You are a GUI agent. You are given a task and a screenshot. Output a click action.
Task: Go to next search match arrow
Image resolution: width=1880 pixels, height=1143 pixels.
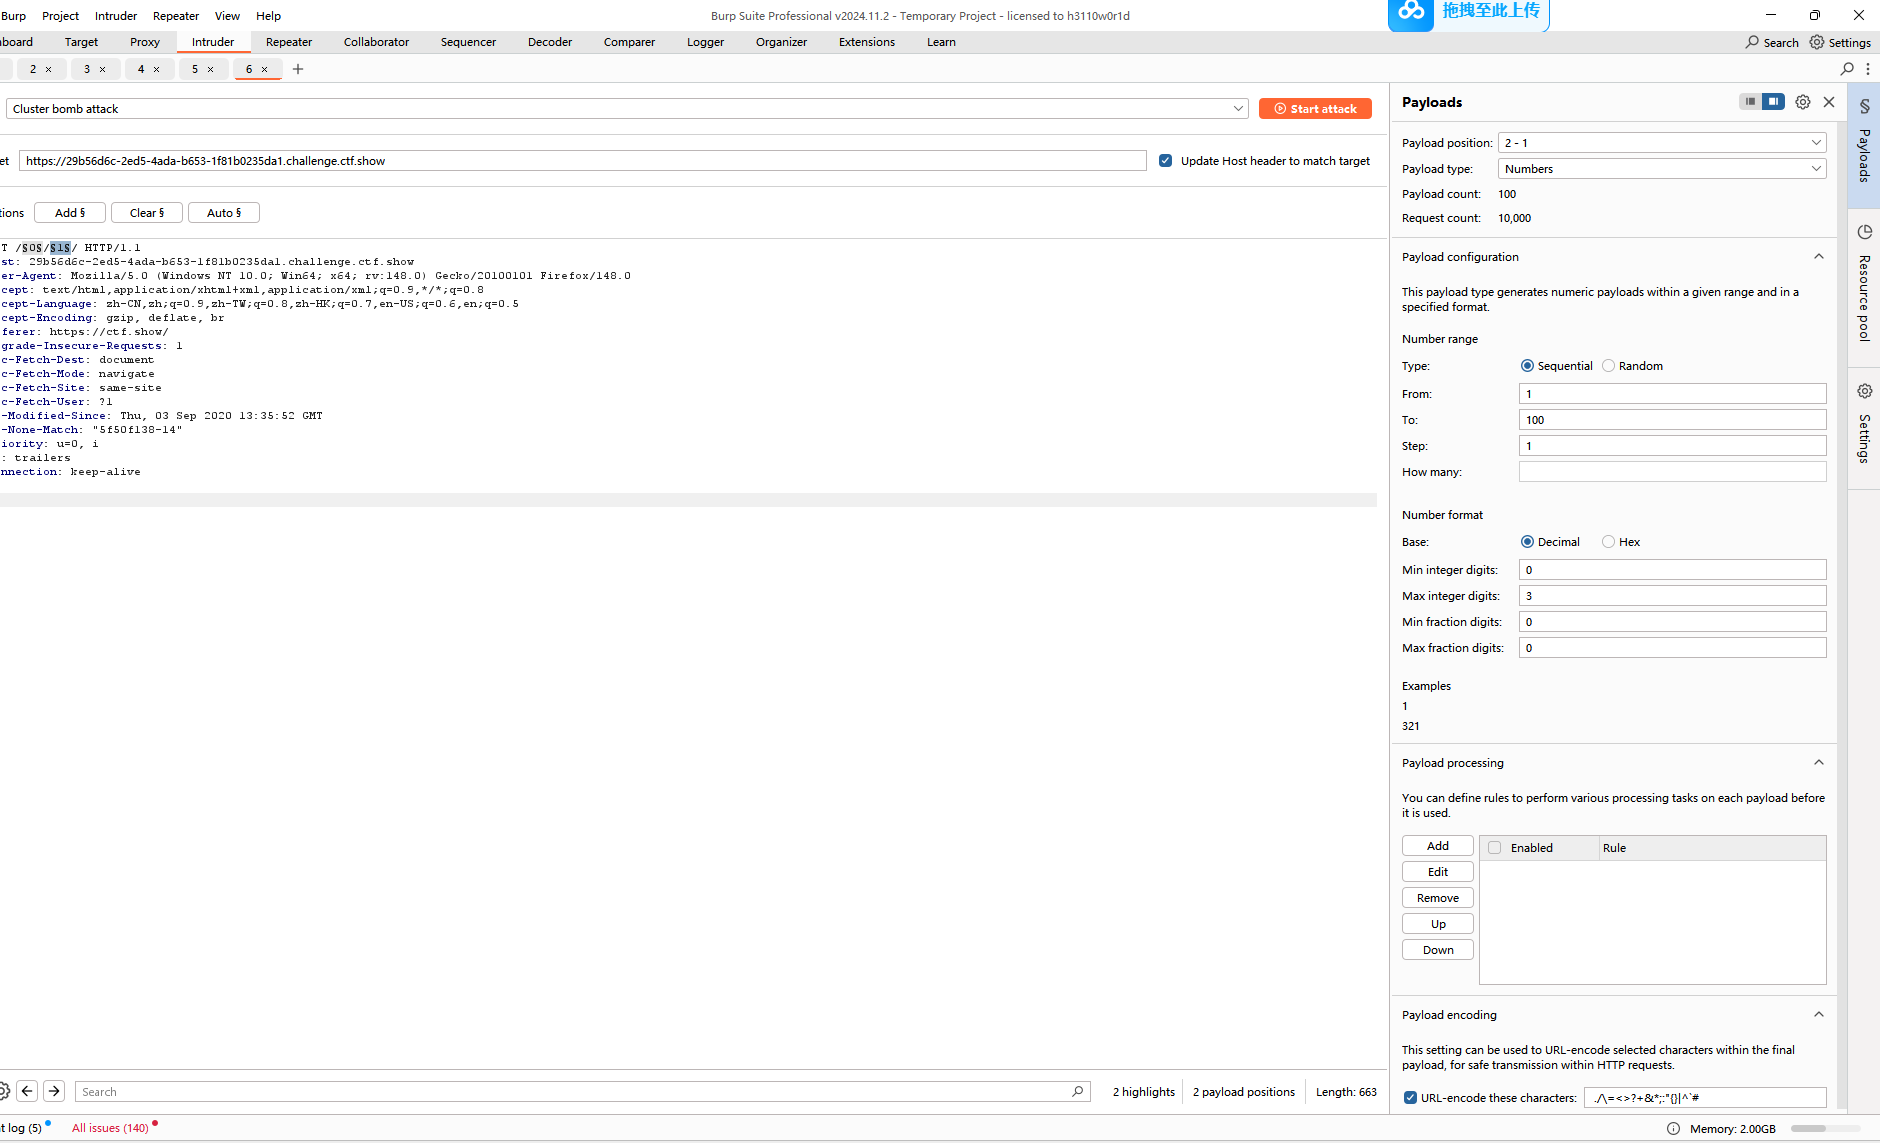[54, 1091]
